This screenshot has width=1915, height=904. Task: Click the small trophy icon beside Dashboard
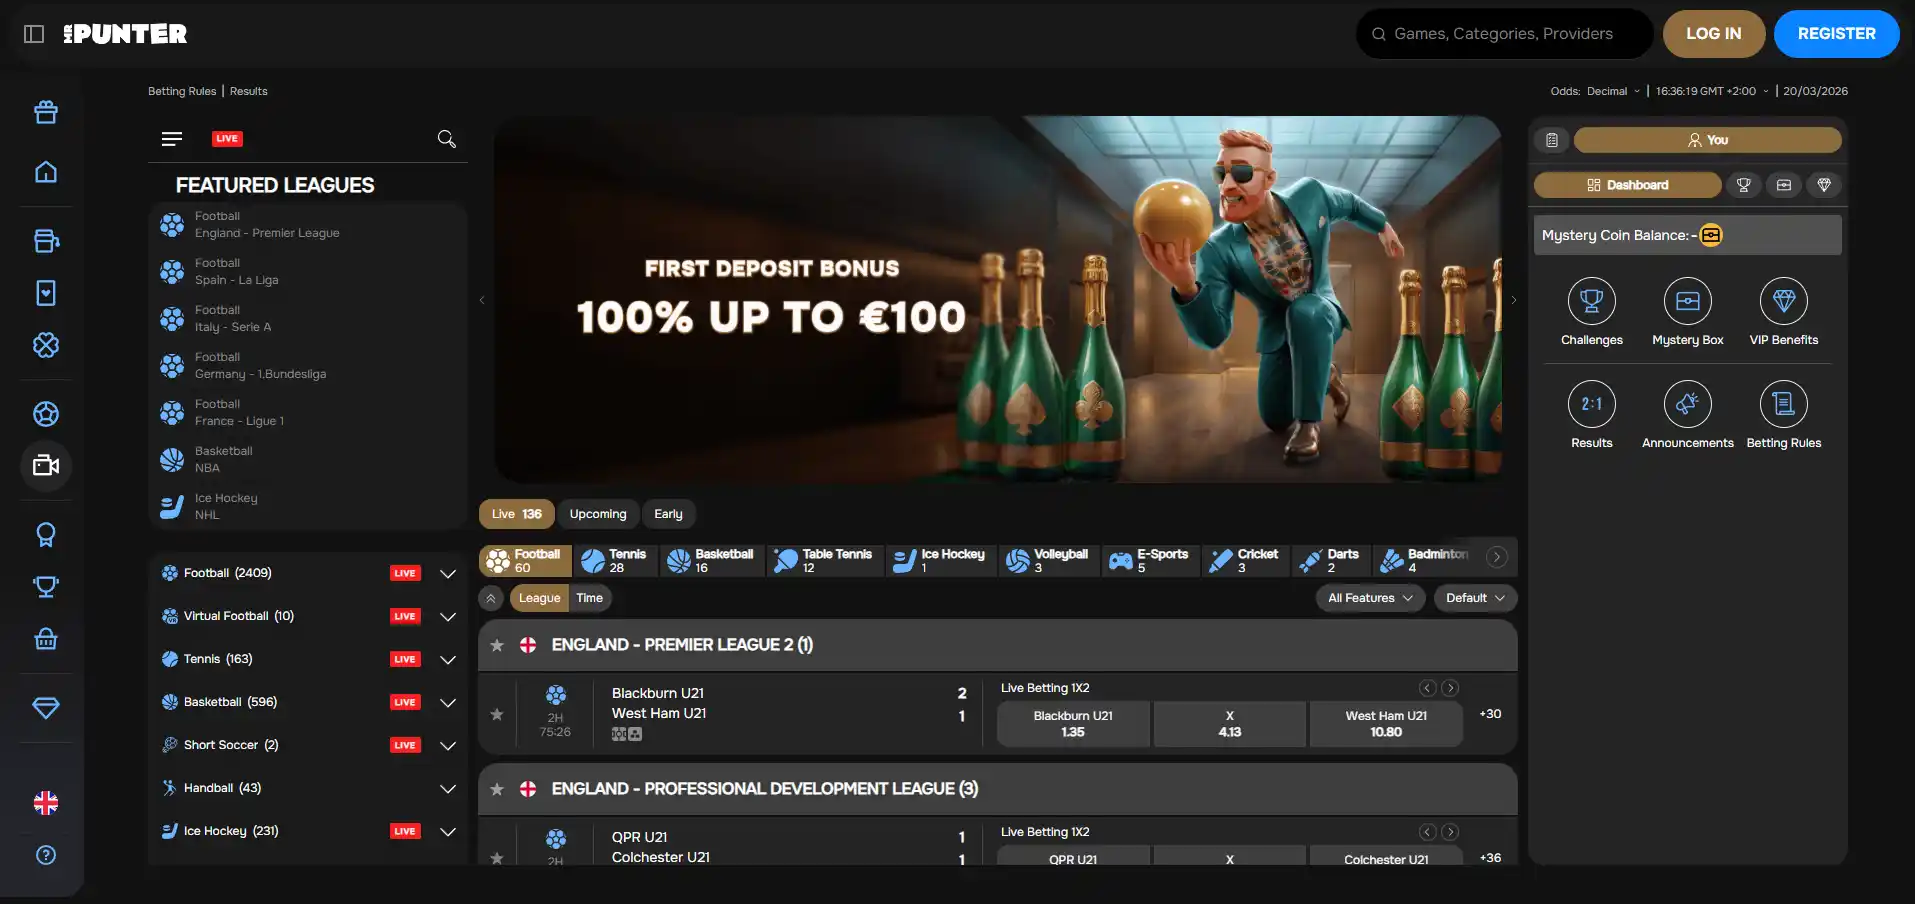click(1744, 185)
